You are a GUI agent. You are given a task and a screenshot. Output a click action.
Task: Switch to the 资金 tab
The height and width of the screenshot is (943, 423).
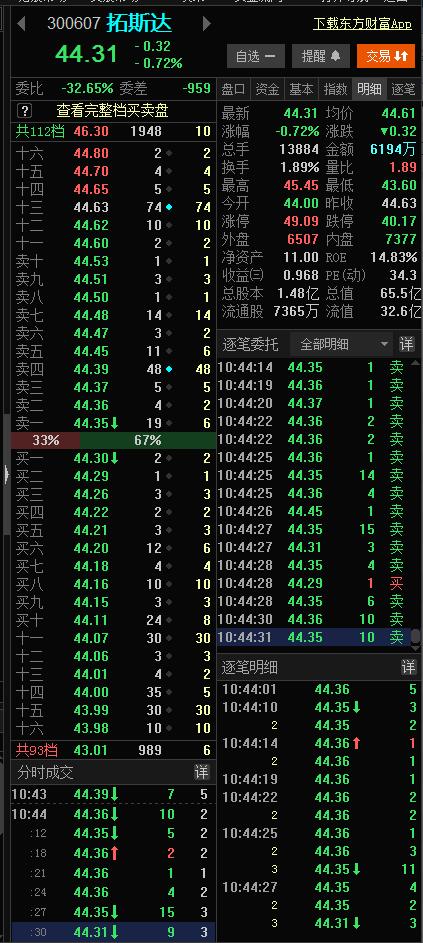coord(267,90)
